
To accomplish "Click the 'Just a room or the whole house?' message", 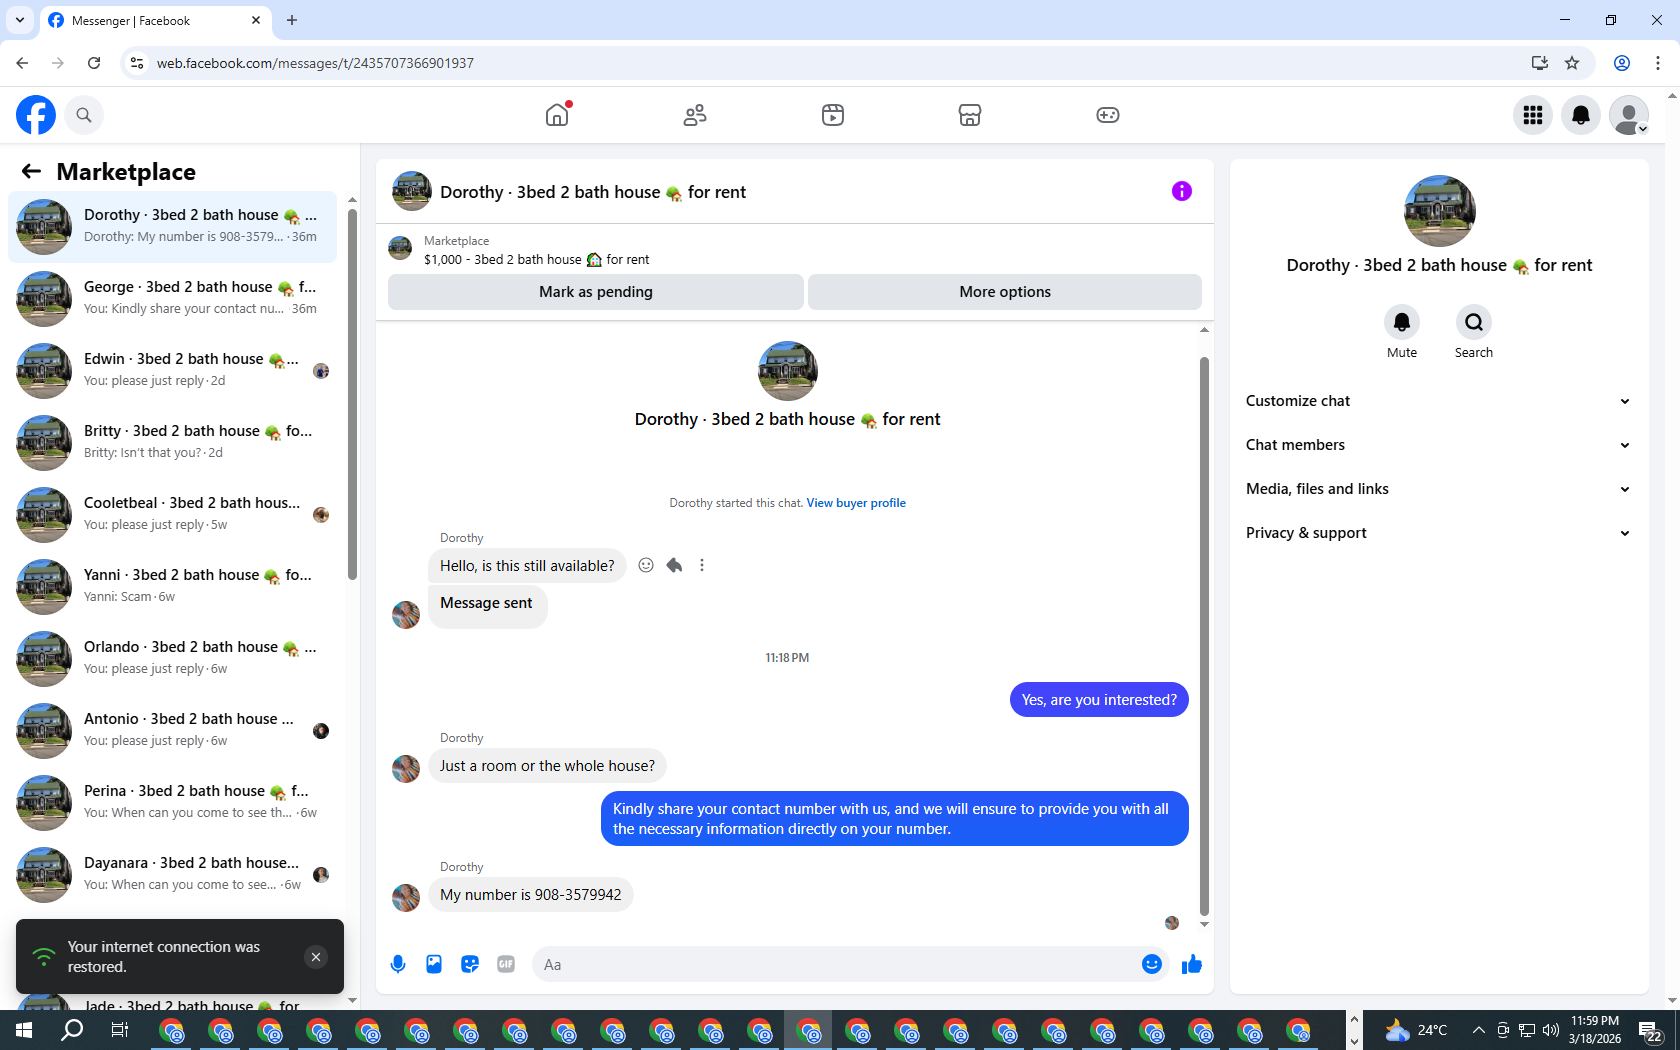I will [x=548, y=766].
